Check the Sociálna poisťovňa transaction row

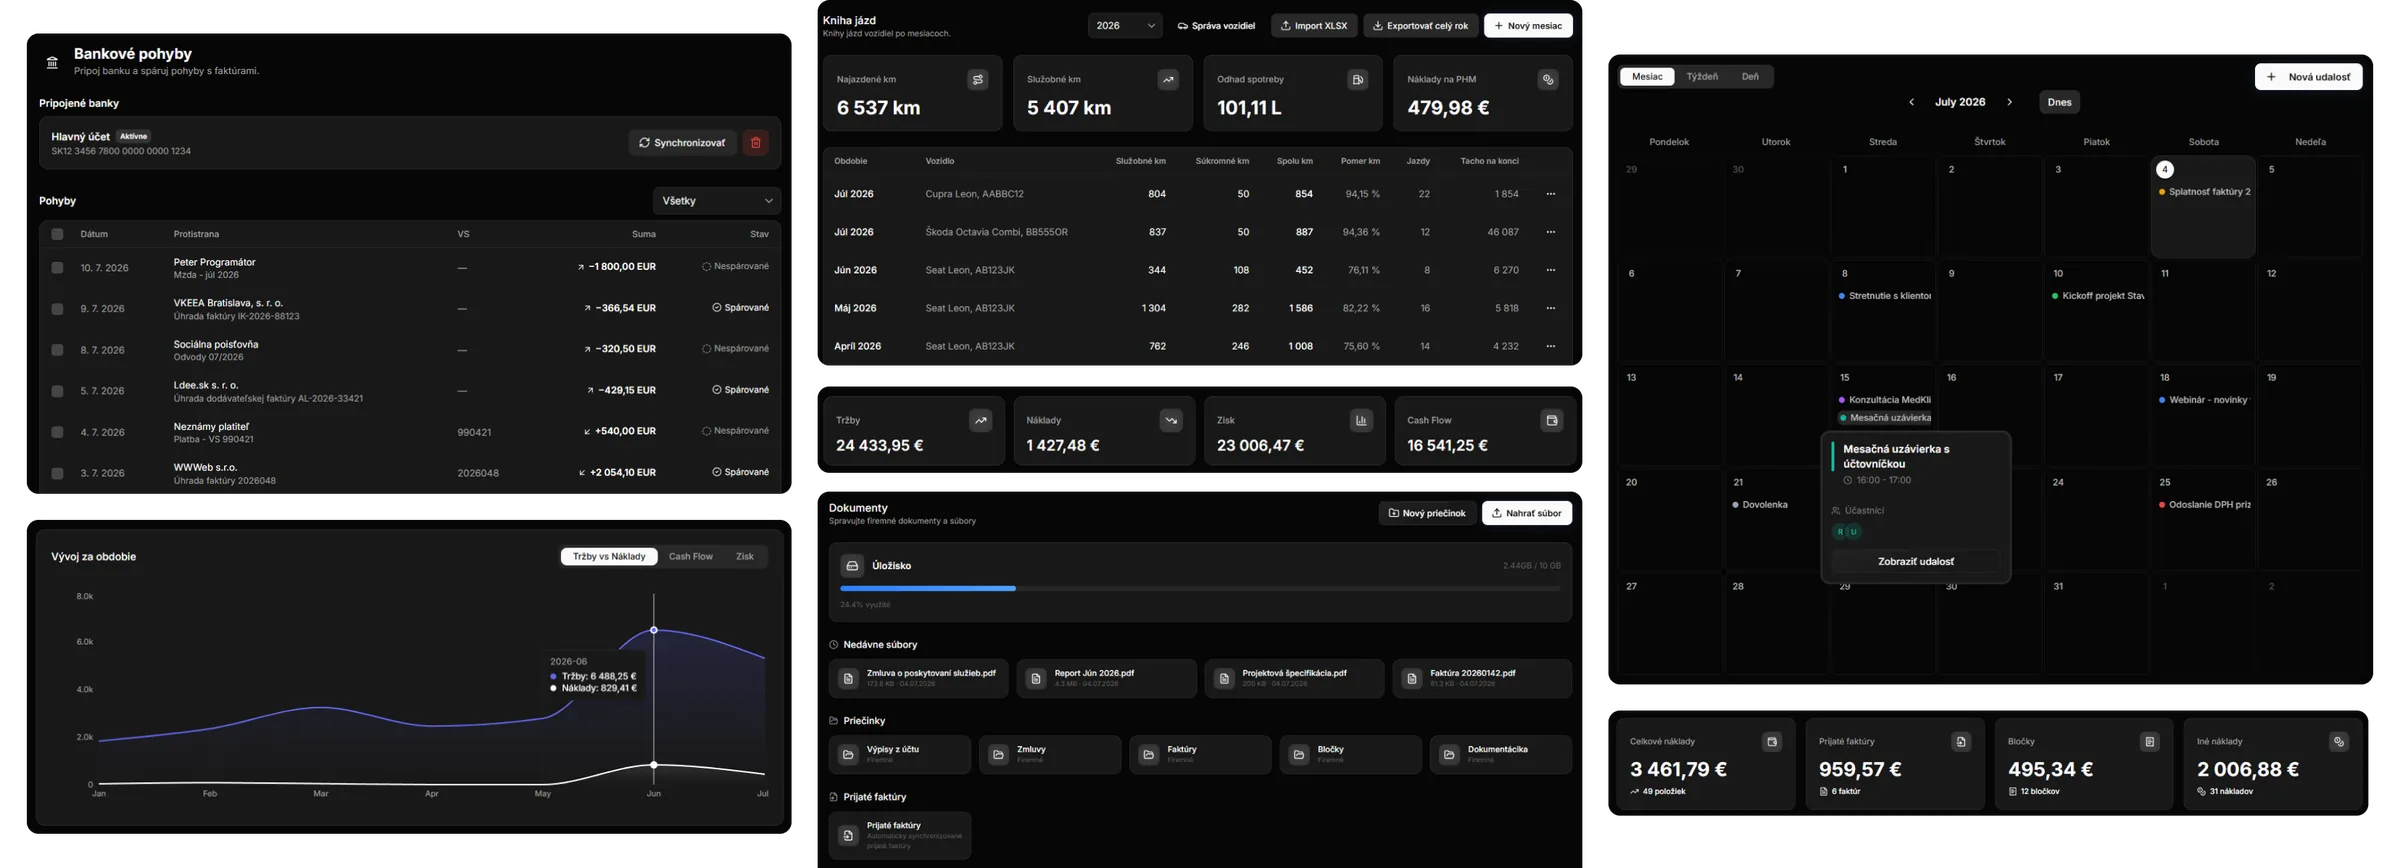57,350
